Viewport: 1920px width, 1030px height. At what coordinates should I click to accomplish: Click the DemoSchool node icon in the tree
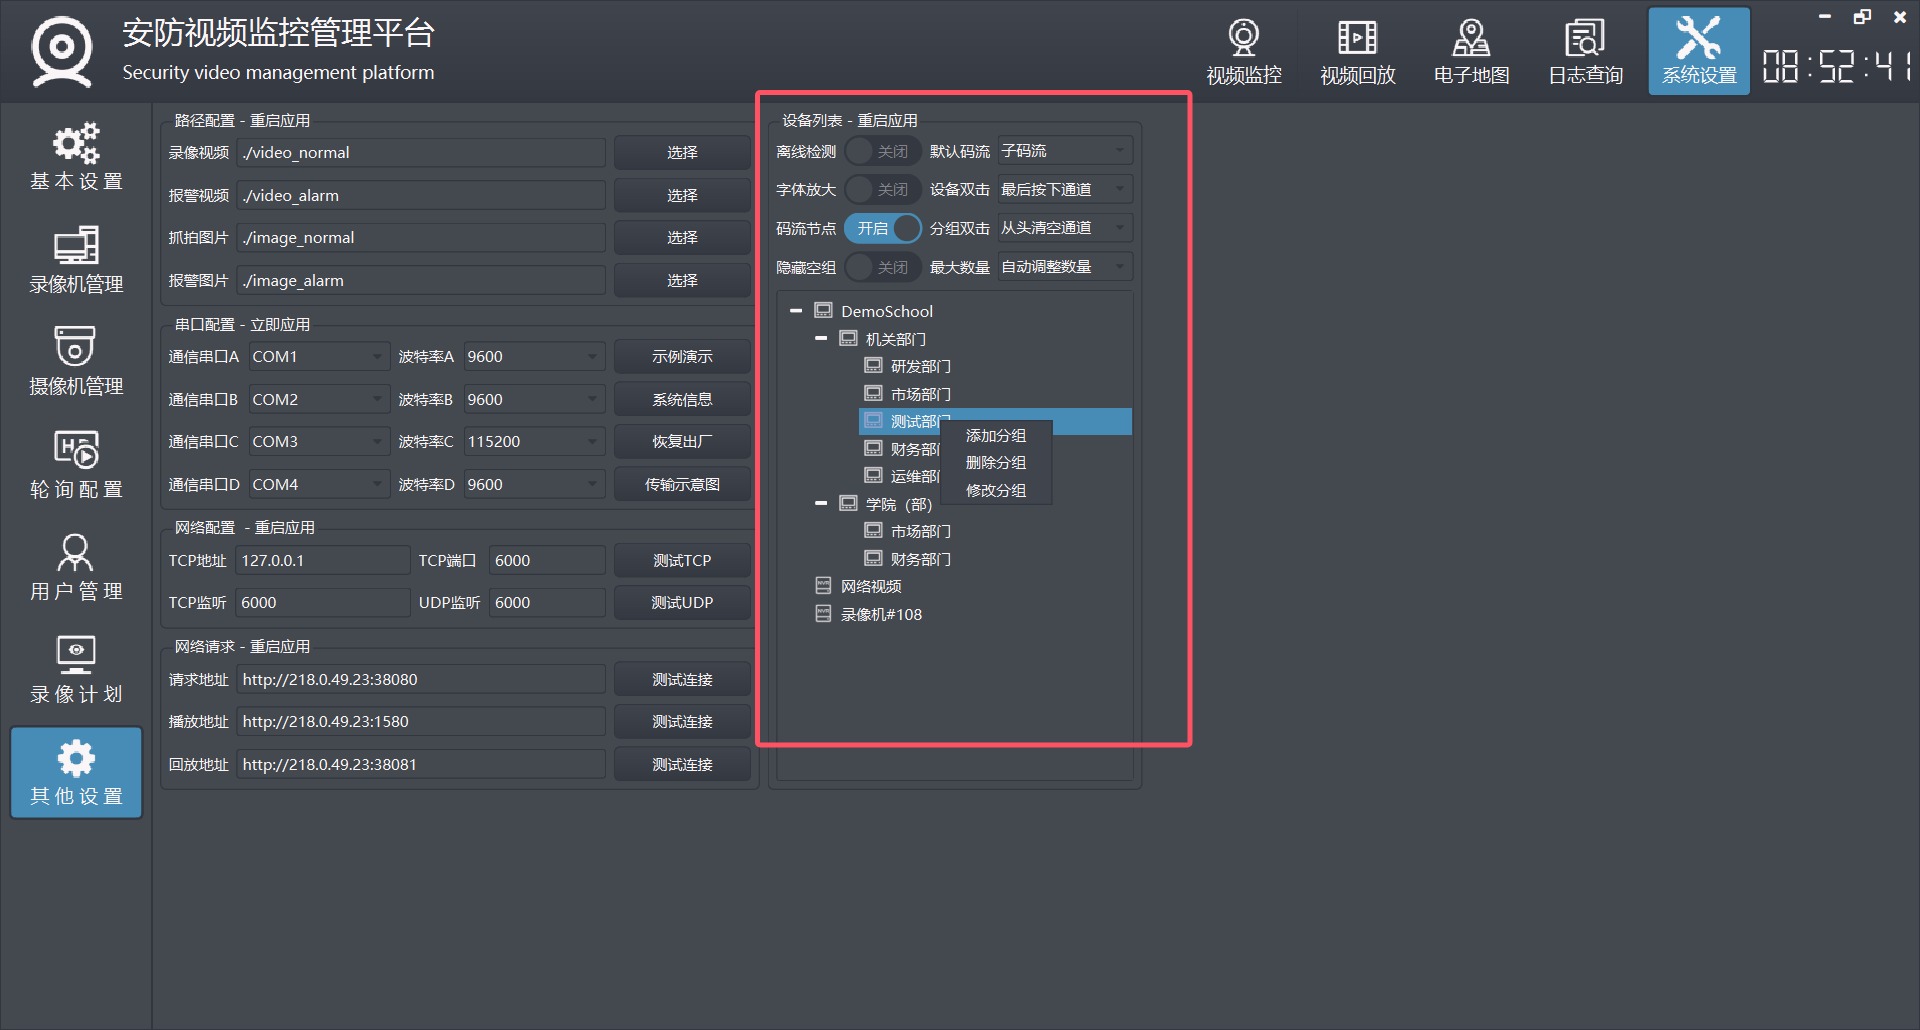[x=823, y=310]
